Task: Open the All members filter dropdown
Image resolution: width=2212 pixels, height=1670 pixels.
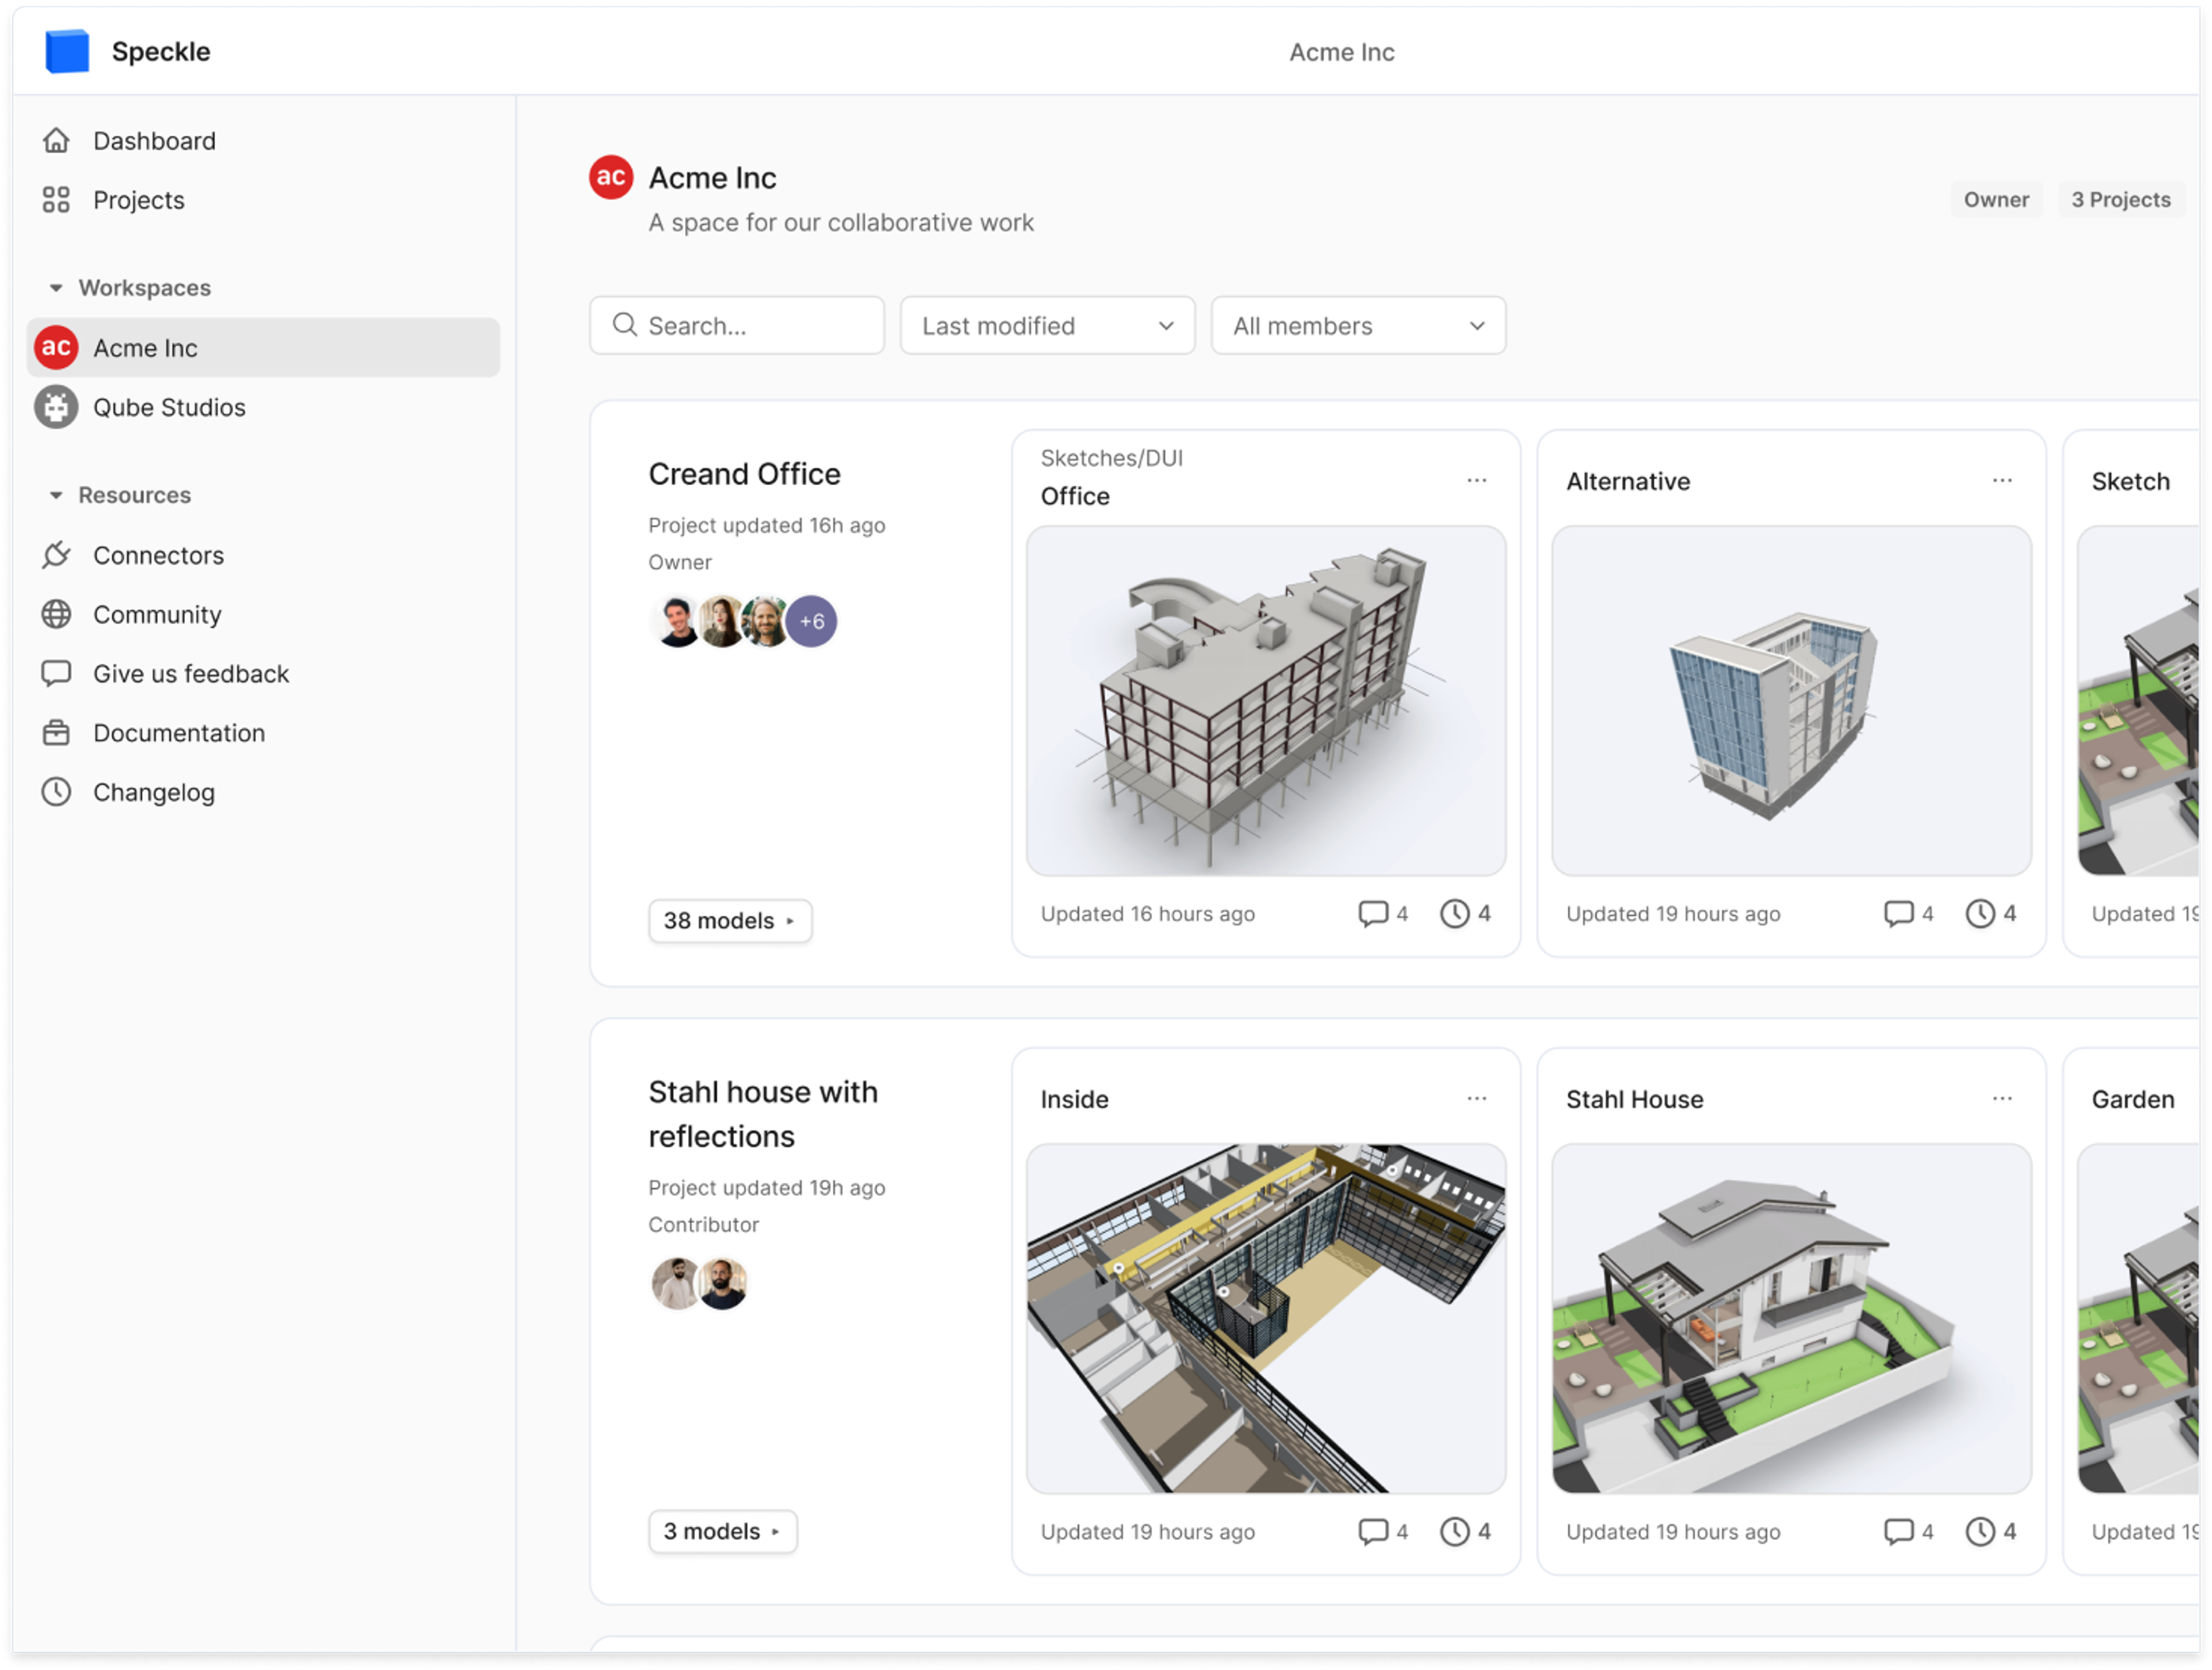Action: (1358, 325)
